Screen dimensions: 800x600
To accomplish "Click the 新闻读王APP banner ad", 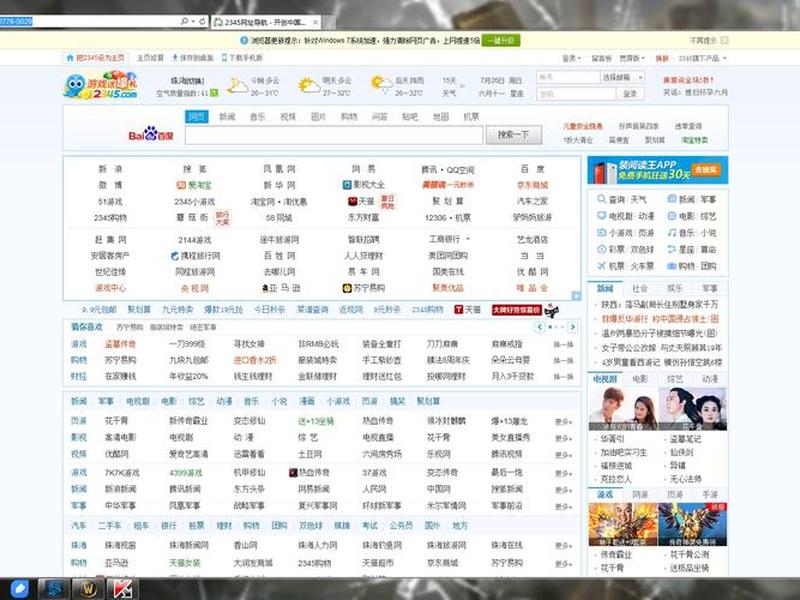I will (x=658, y=170).
